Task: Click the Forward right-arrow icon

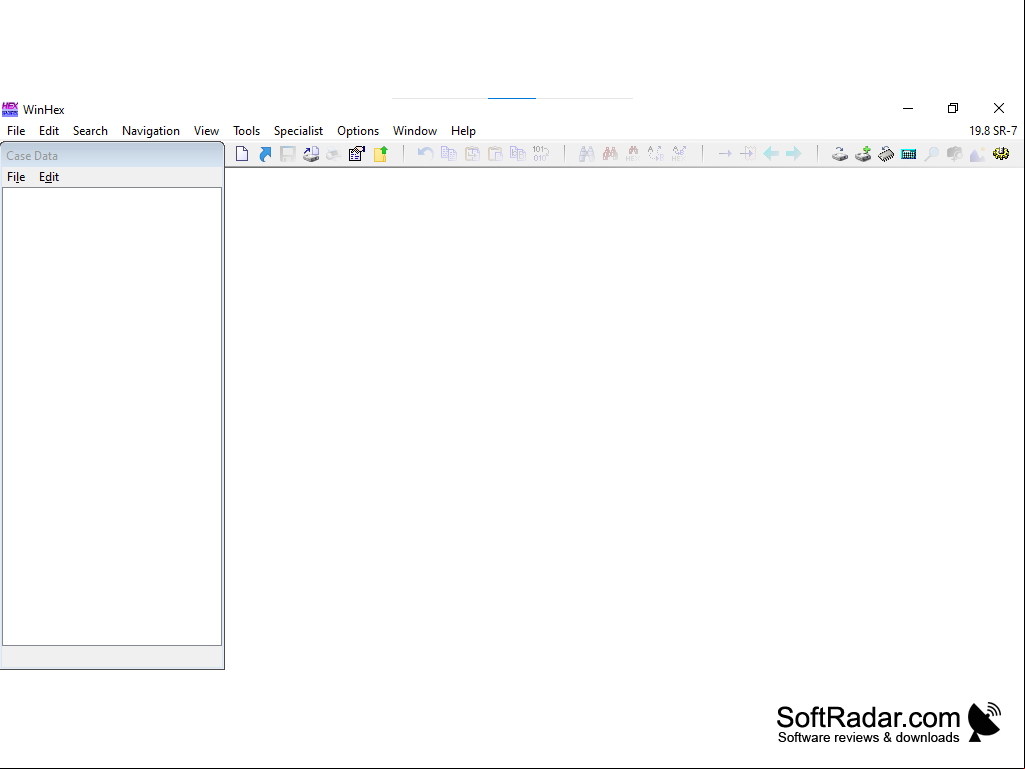Action: point(794,154)
